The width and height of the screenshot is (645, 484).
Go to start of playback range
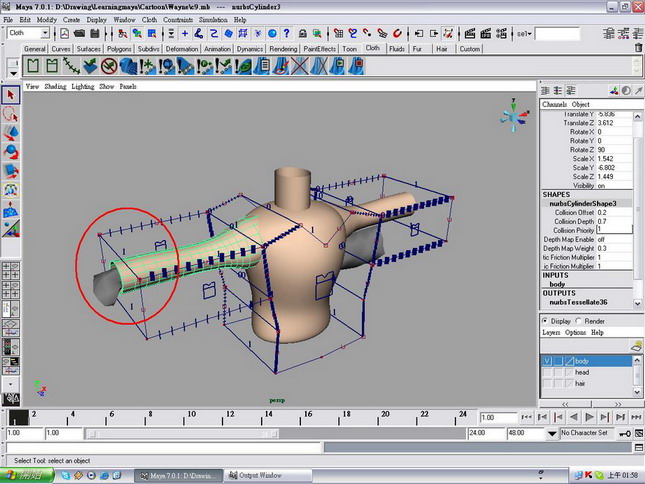pos(527,417)
